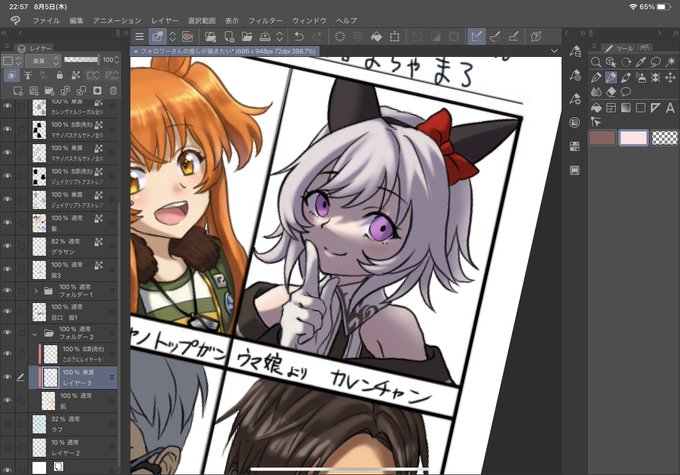The width and height of the screenshot is (680, 475).
Task: Toggle visibility of フォルダー2
Action: coord(7,332)
